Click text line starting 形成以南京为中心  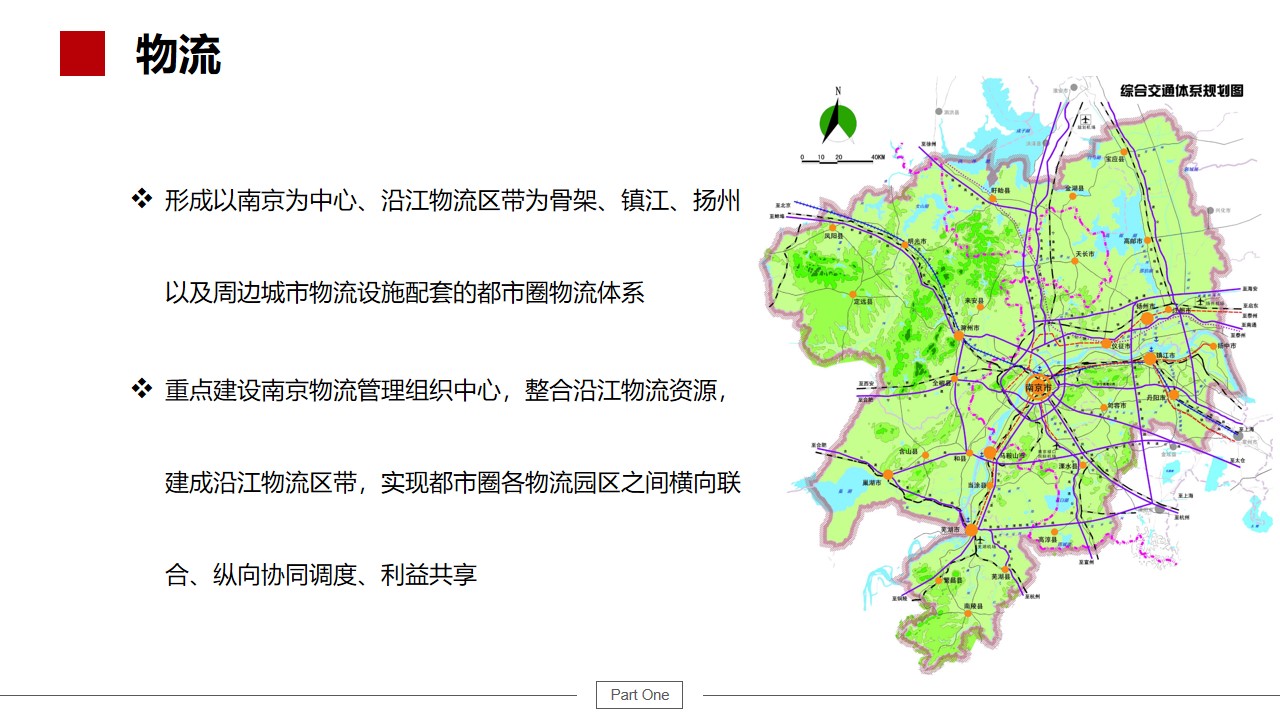452,200
